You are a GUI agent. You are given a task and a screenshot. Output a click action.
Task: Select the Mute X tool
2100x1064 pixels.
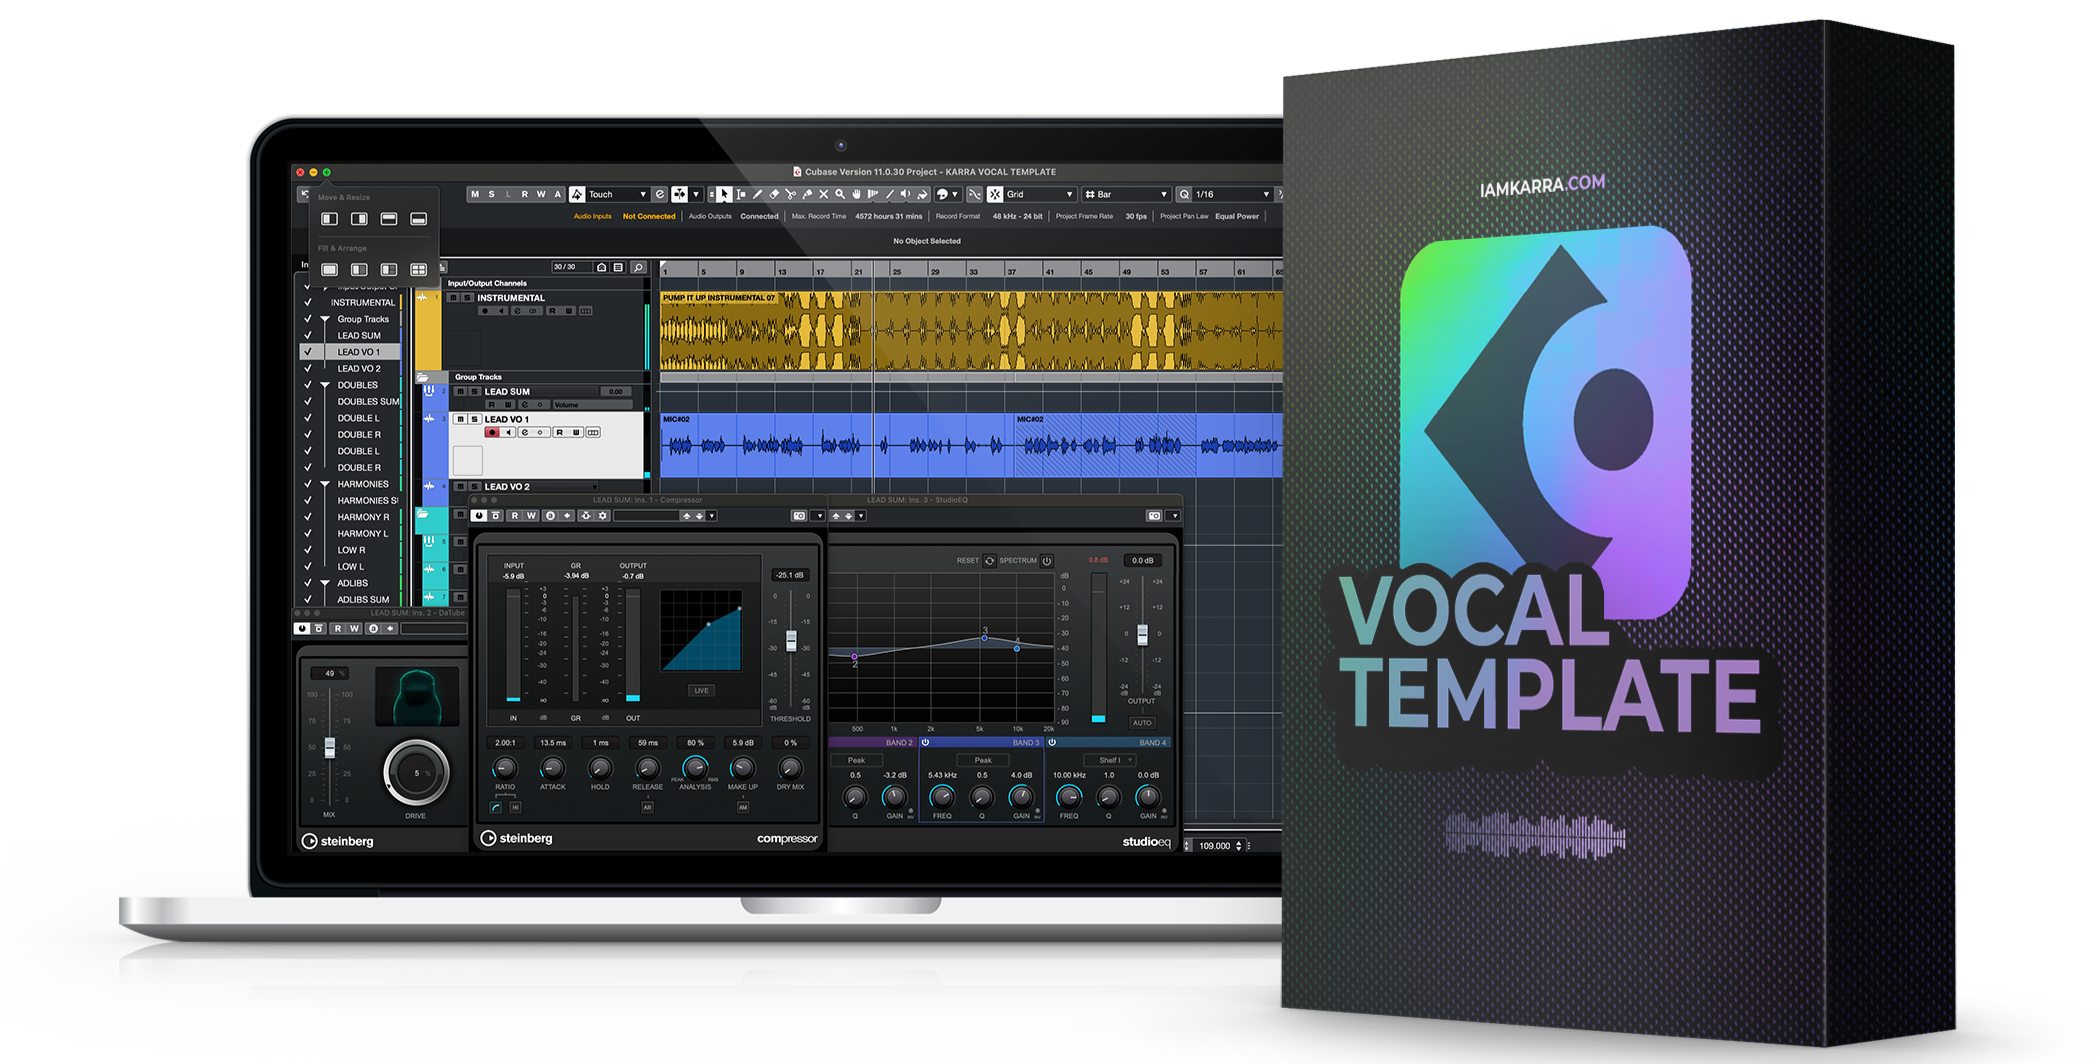coord(823,195)
